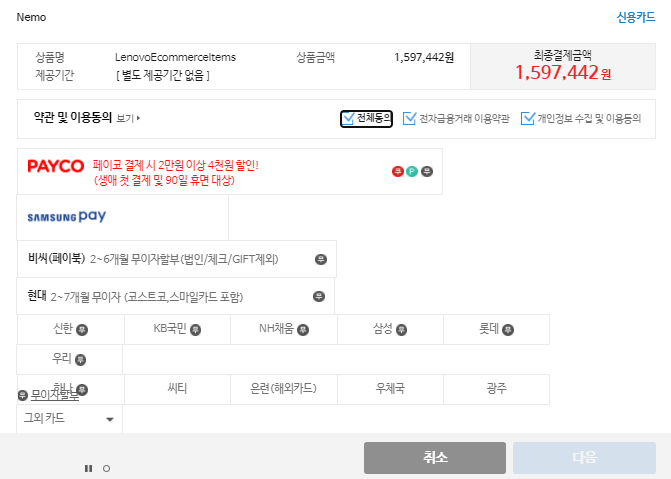This screenshot has width=671, height=479.
Task: Choose 비씨(페이북) card option
Action: pos(177,259)
